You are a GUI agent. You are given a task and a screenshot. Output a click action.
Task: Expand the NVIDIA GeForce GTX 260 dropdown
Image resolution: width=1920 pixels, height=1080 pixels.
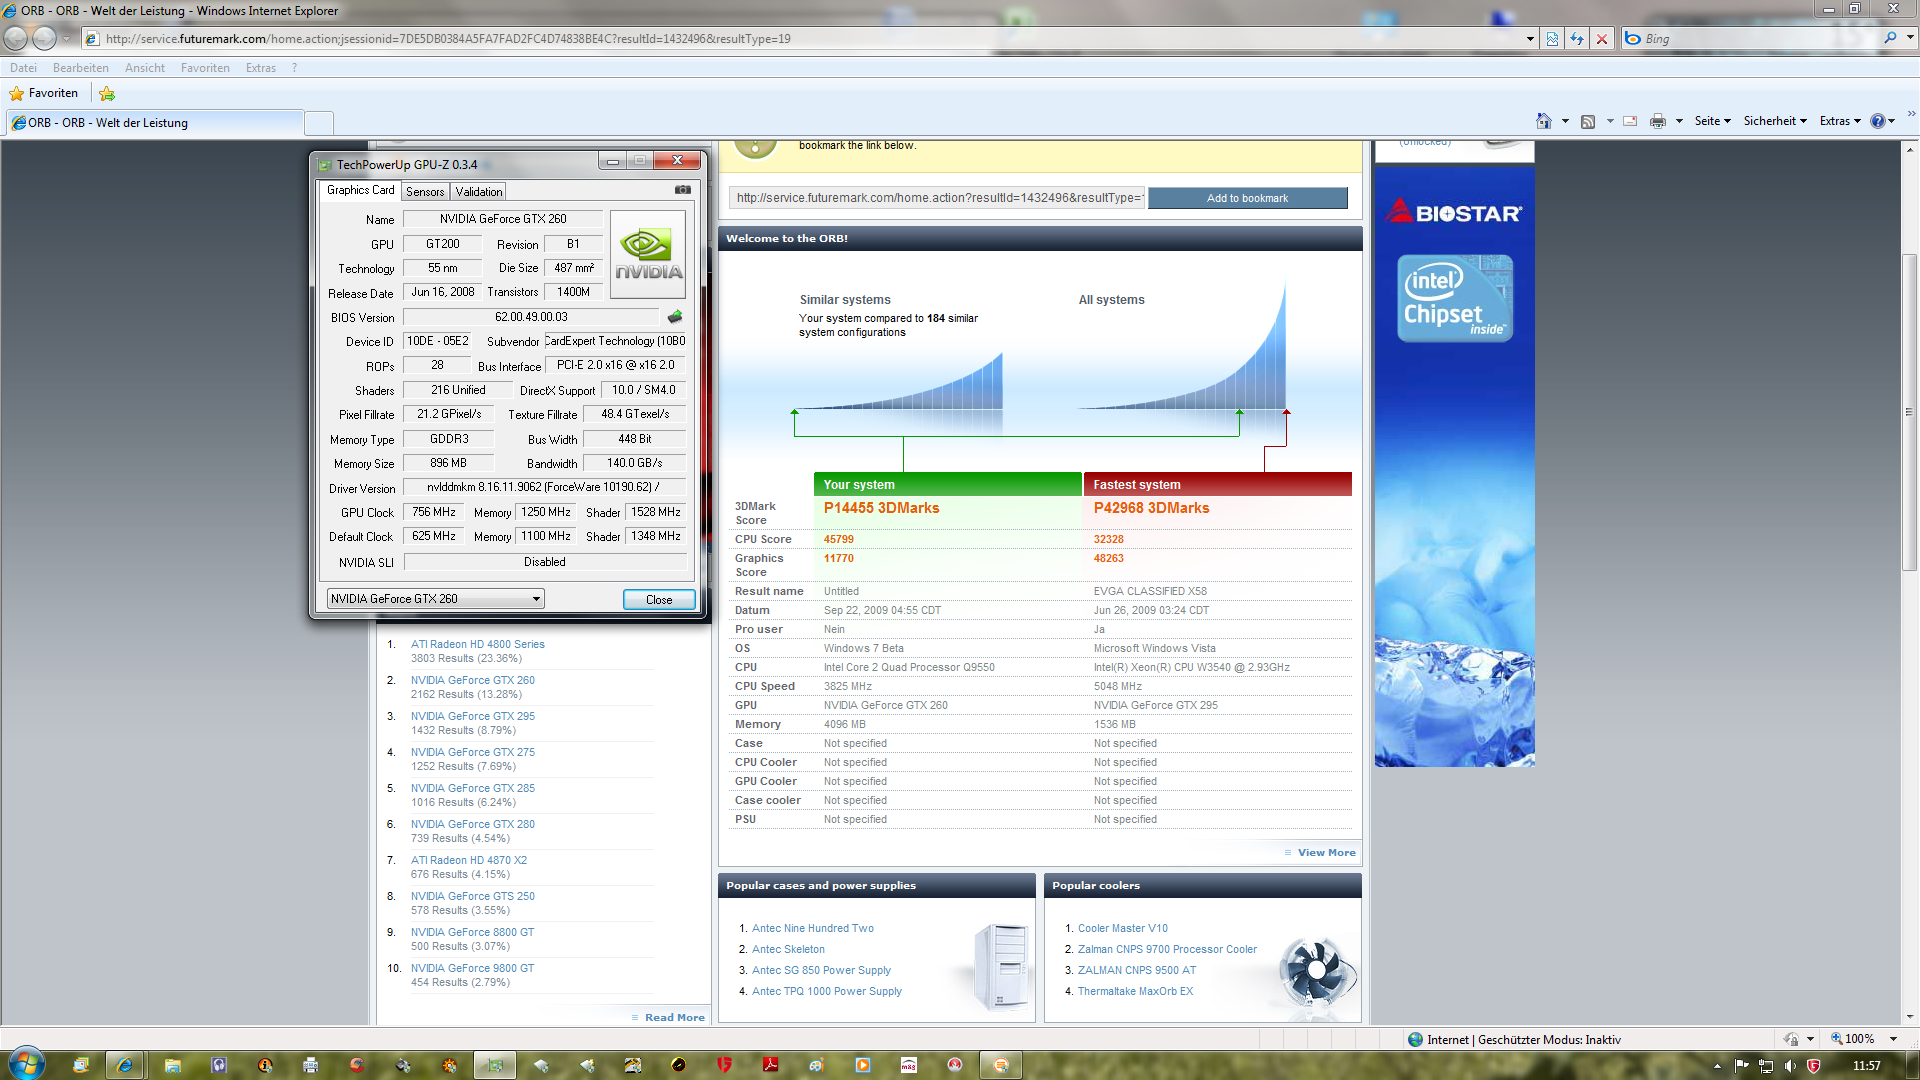tap(536, 599)
